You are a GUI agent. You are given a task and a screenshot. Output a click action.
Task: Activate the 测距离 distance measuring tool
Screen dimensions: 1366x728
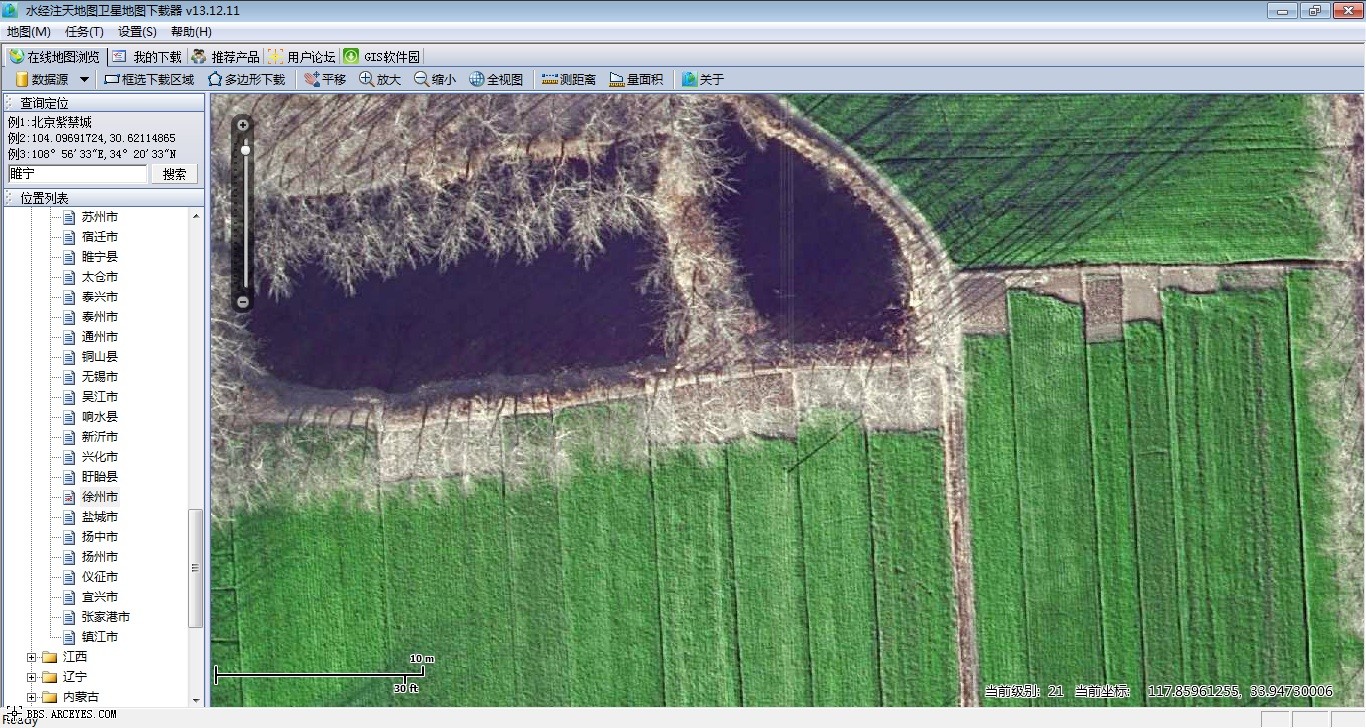pos(568,79)
